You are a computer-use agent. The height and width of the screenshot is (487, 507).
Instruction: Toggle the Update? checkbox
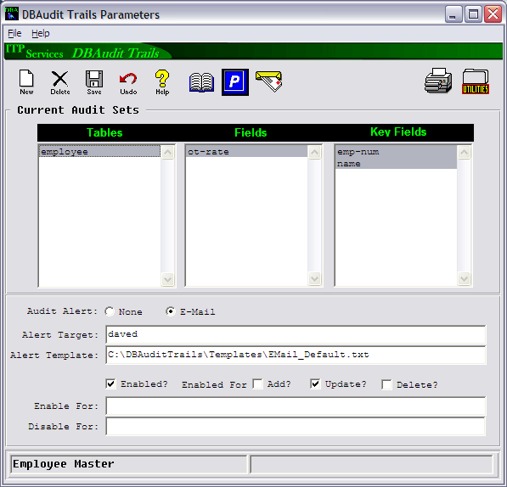click(x=315, y=384)
